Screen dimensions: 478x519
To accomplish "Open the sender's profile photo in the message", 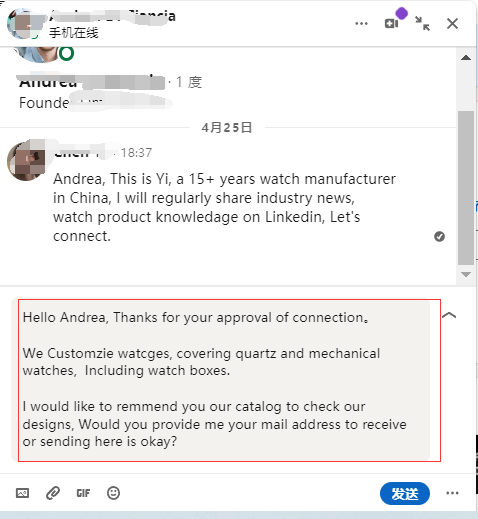I will (27, 161).
